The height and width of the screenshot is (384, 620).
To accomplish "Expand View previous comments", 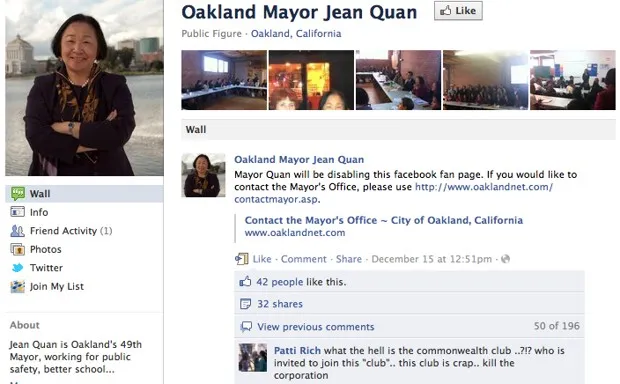I will tap(316, 327).
